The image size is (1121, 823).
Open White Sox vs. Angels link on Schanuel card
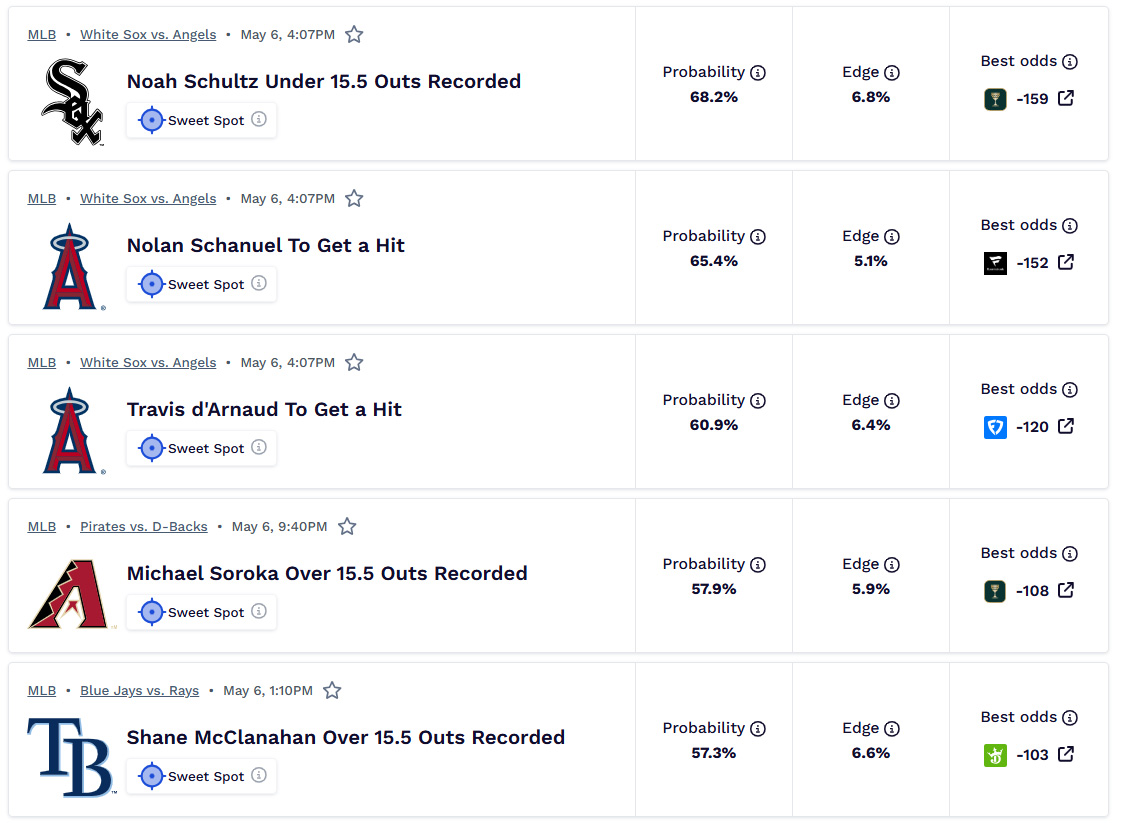pyautogui.click(x=148, y=198)
